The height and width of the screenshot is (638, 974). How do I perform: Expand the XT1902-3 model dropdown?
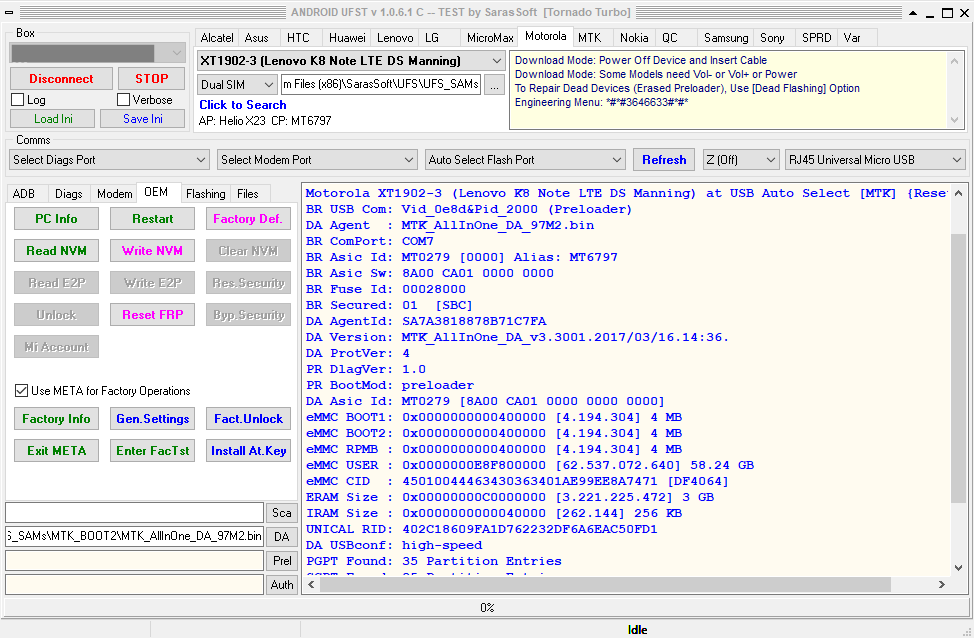(x=350, y=61)
